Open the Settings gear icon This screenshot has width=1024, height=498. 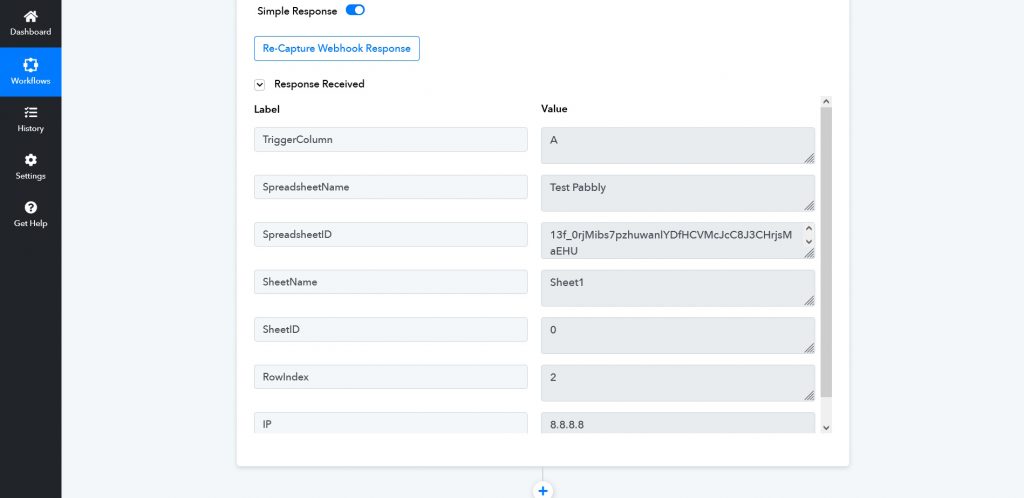tap(30, 160)
